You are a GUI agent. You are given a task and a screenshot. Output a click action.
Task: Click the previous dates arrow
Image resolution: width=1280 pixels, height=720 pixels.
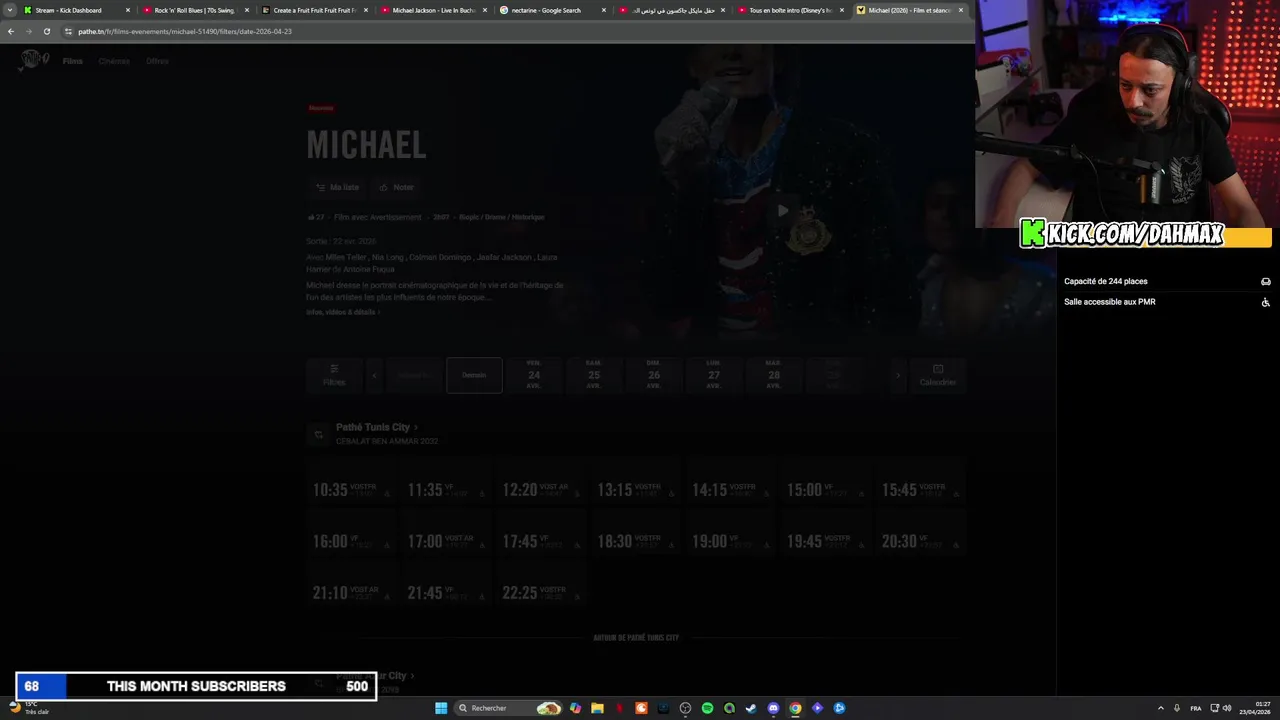point(374,375)
